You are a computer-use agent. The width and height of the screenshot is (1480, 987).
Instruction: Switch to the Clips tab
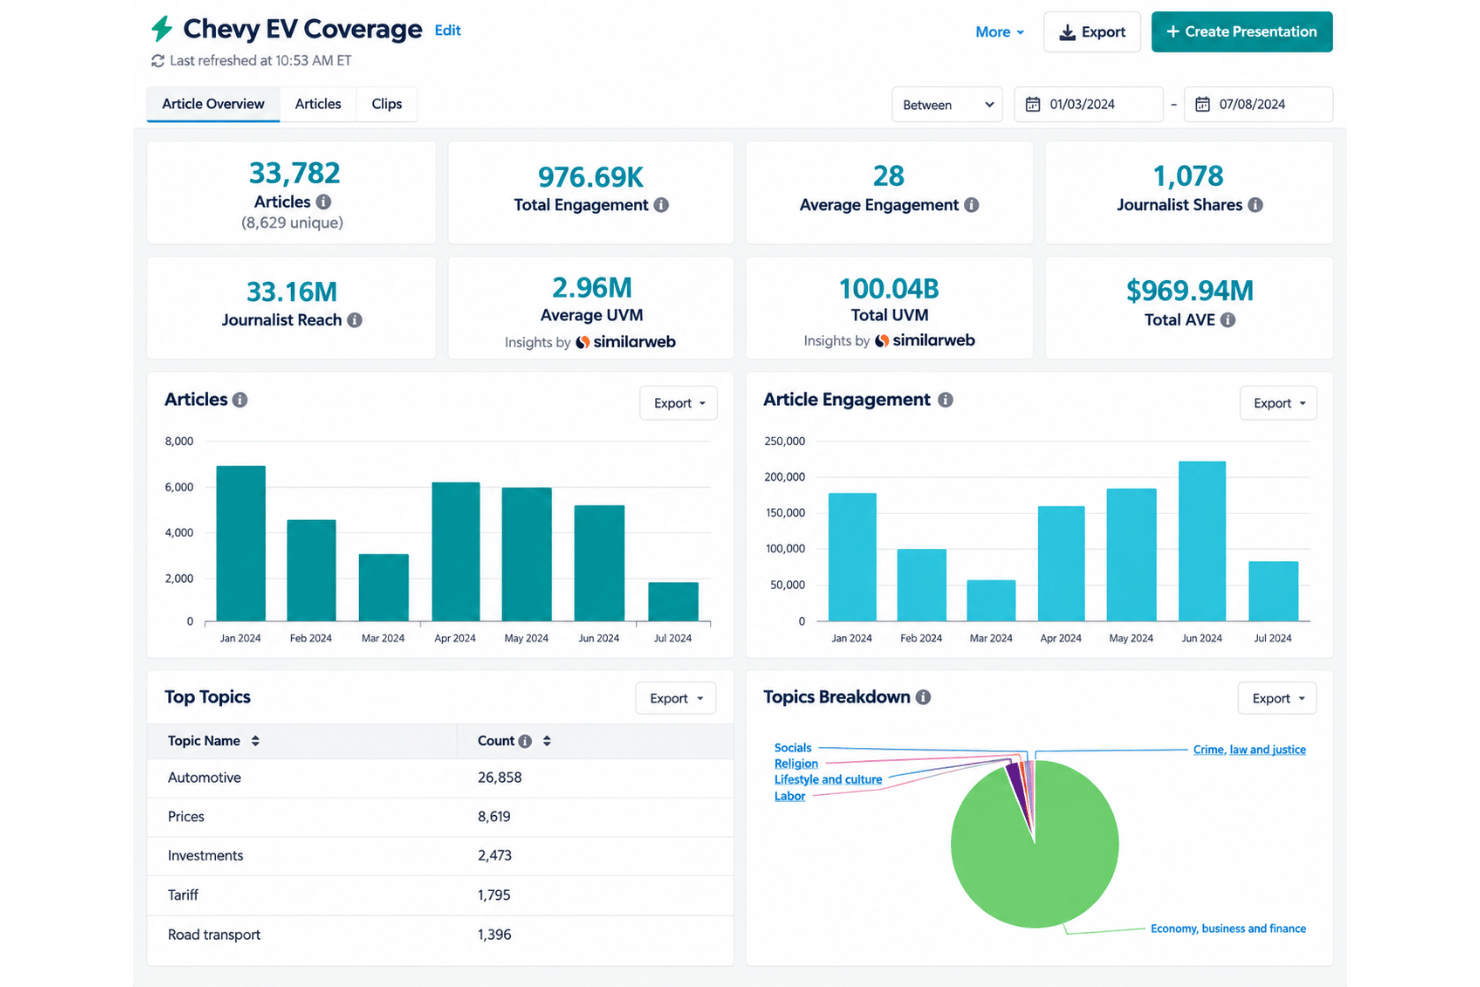tap(387, 104)
